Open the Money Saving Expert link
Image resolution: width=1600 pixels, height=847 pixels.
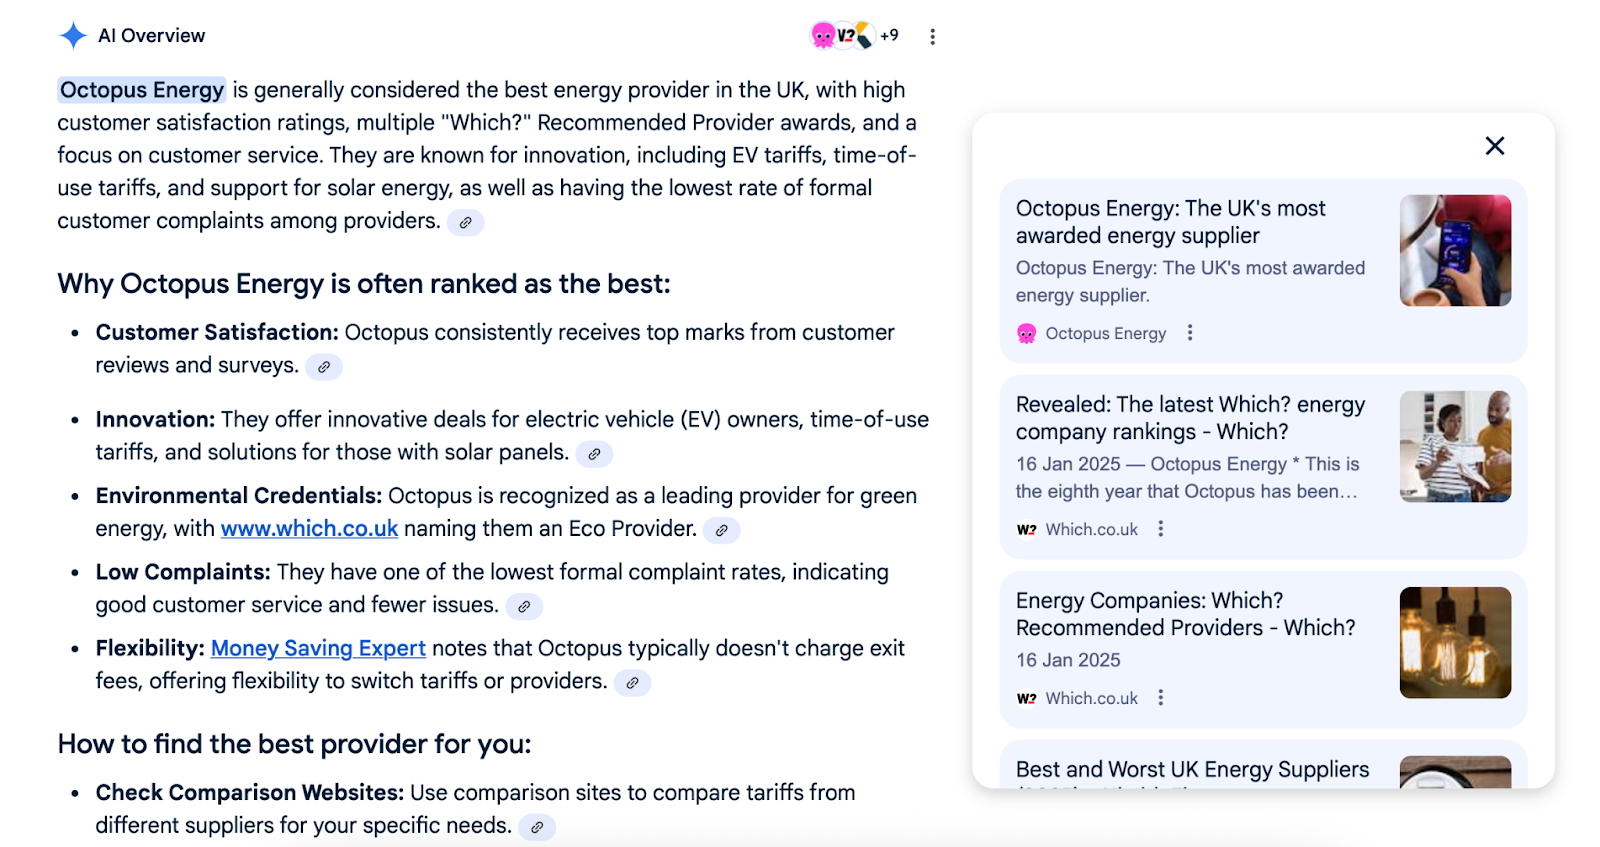pos(317,648)
